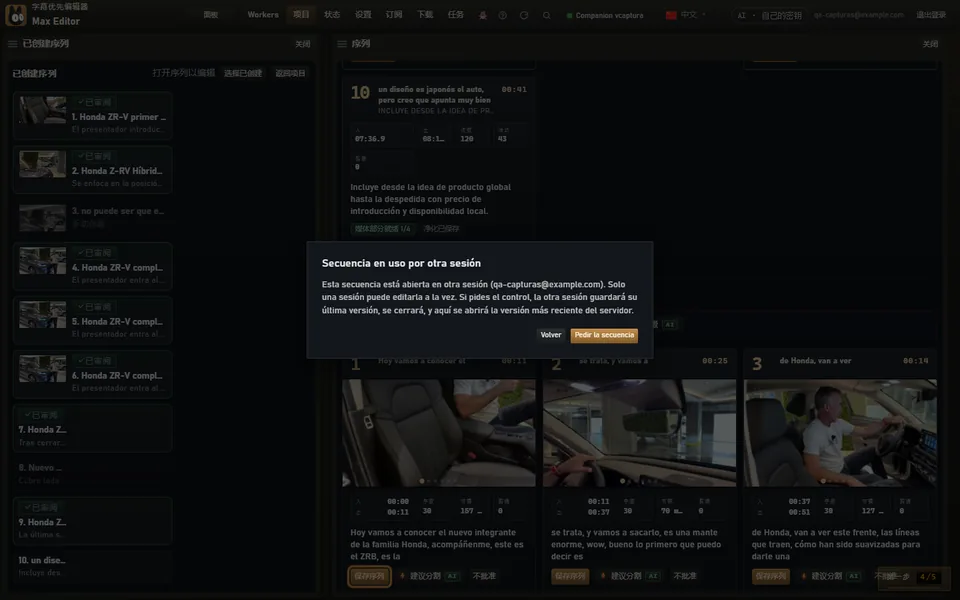
Task: Select sequence 6. Honda ZR-V compl
Action: (x=92, y=374)
